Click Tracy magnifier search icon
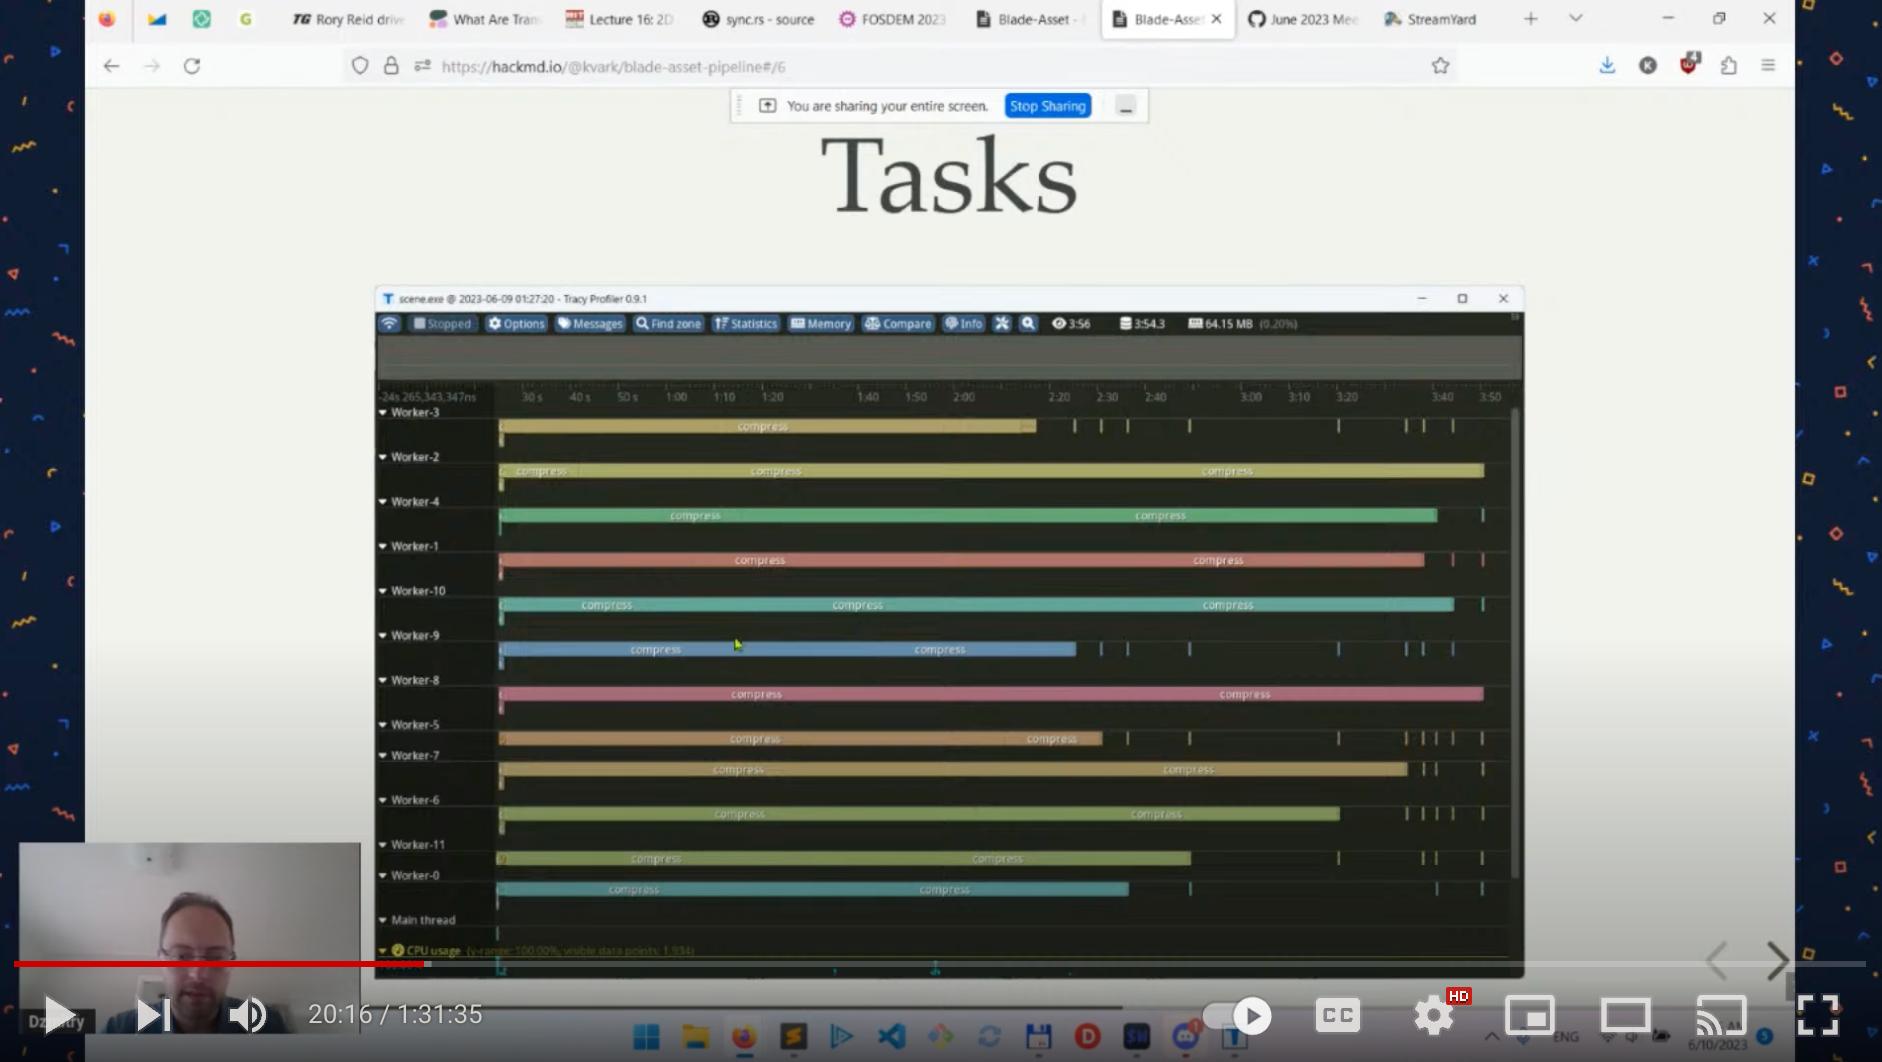1882x1062 pixels. [1028, 324]
